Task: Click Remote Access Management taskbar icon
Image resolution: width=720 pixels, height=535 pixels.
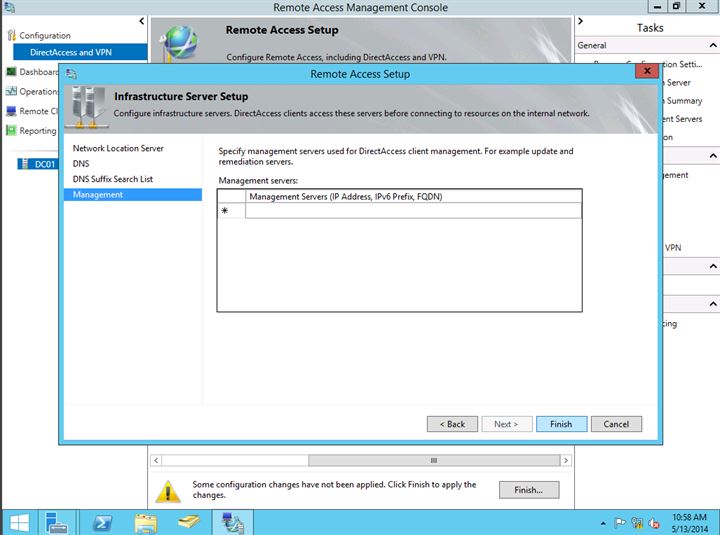Action: tap(232, 523)
